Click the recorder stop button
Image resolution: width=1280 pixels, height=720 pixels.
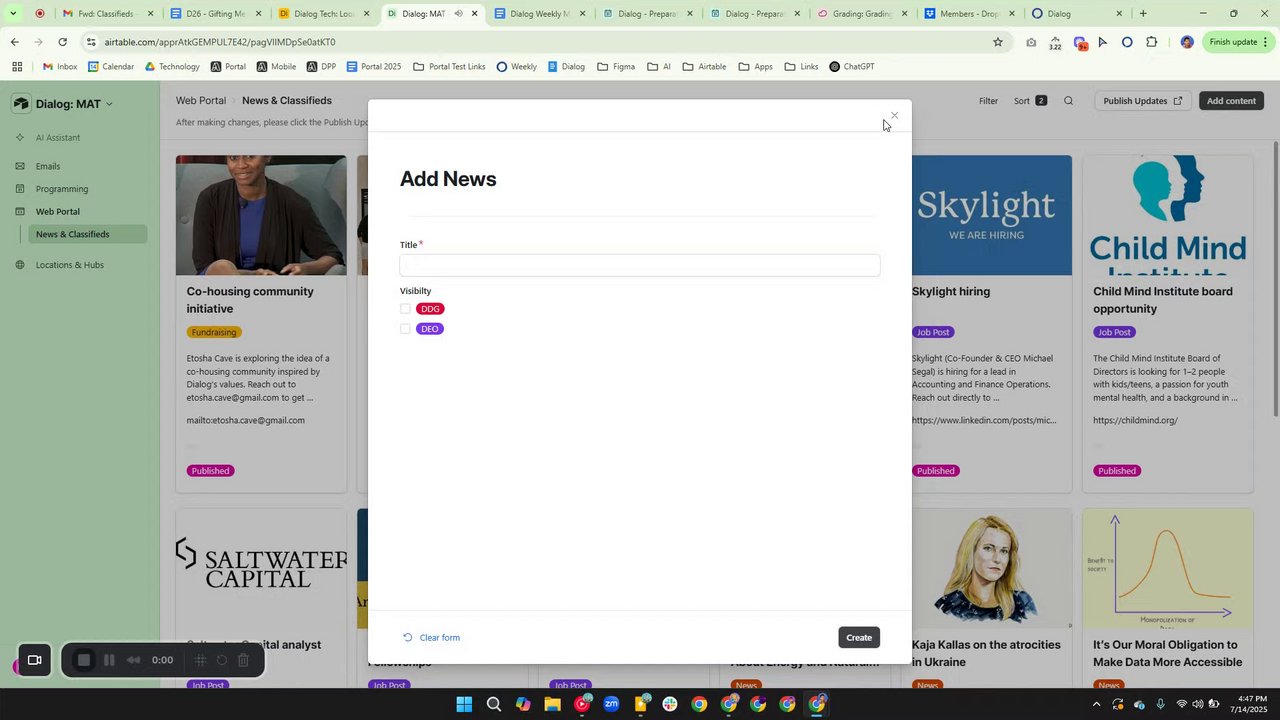click(x=84, y=660)
